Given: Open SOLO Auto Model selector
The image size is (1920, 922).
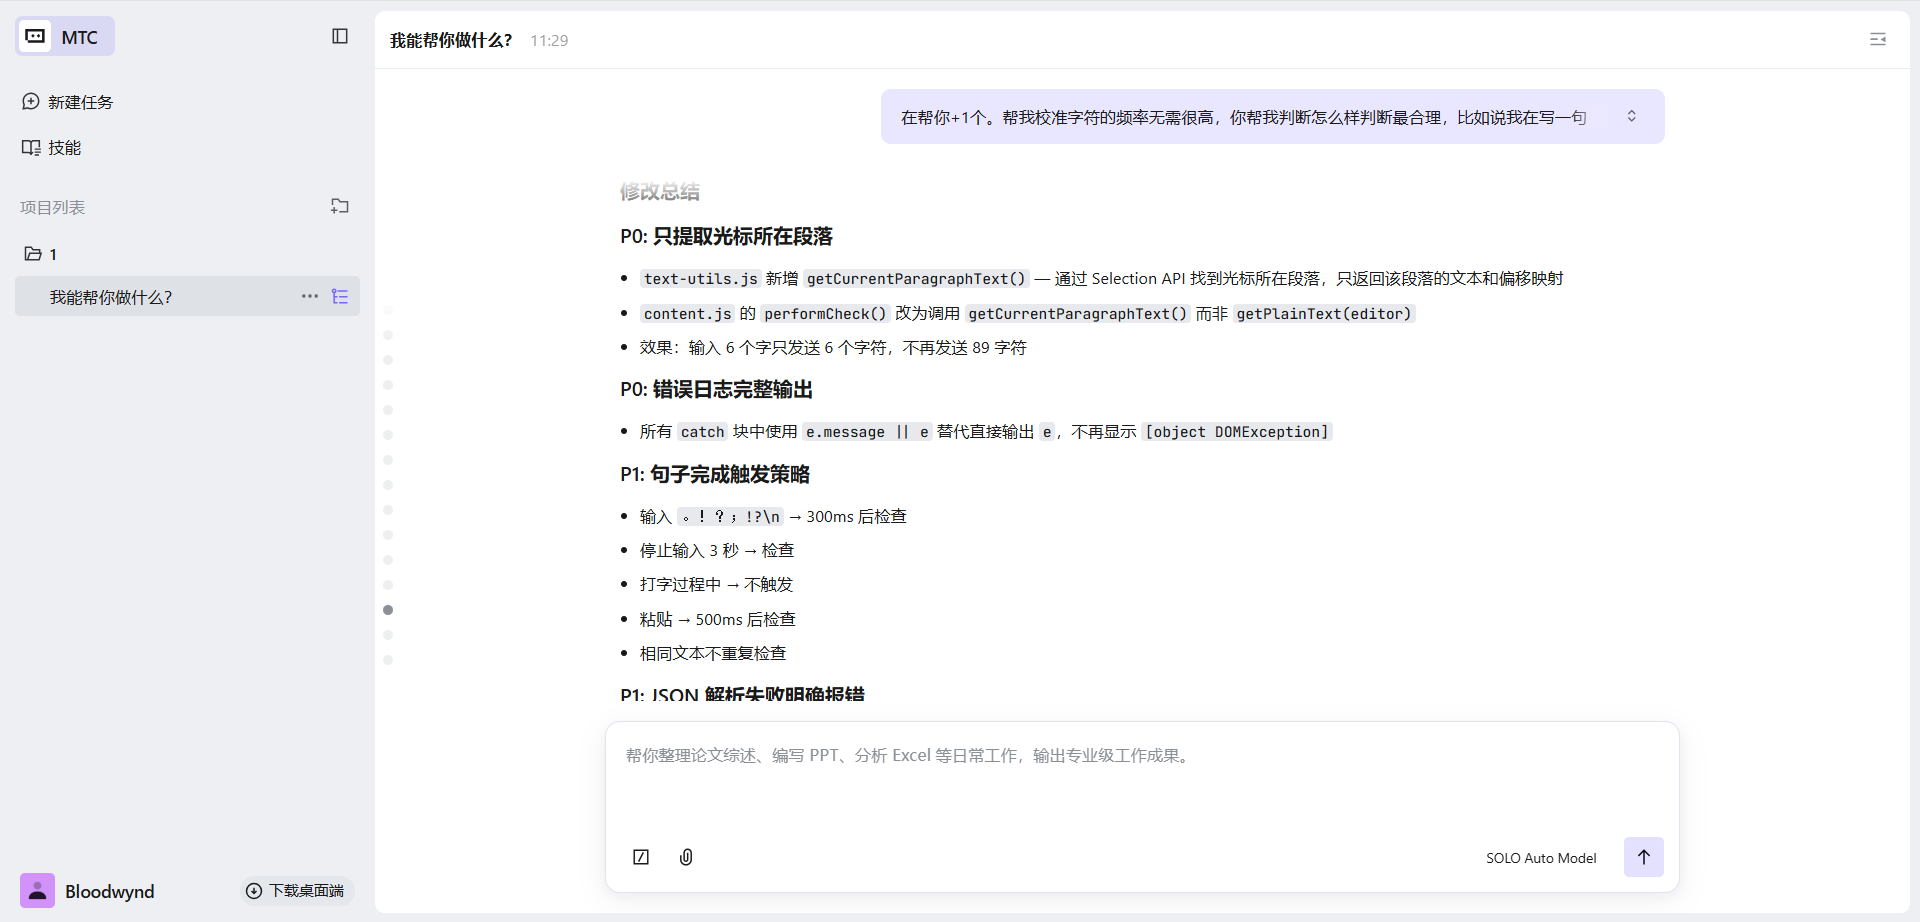Looking at the screenshot, I should (x=1540, y=858).
